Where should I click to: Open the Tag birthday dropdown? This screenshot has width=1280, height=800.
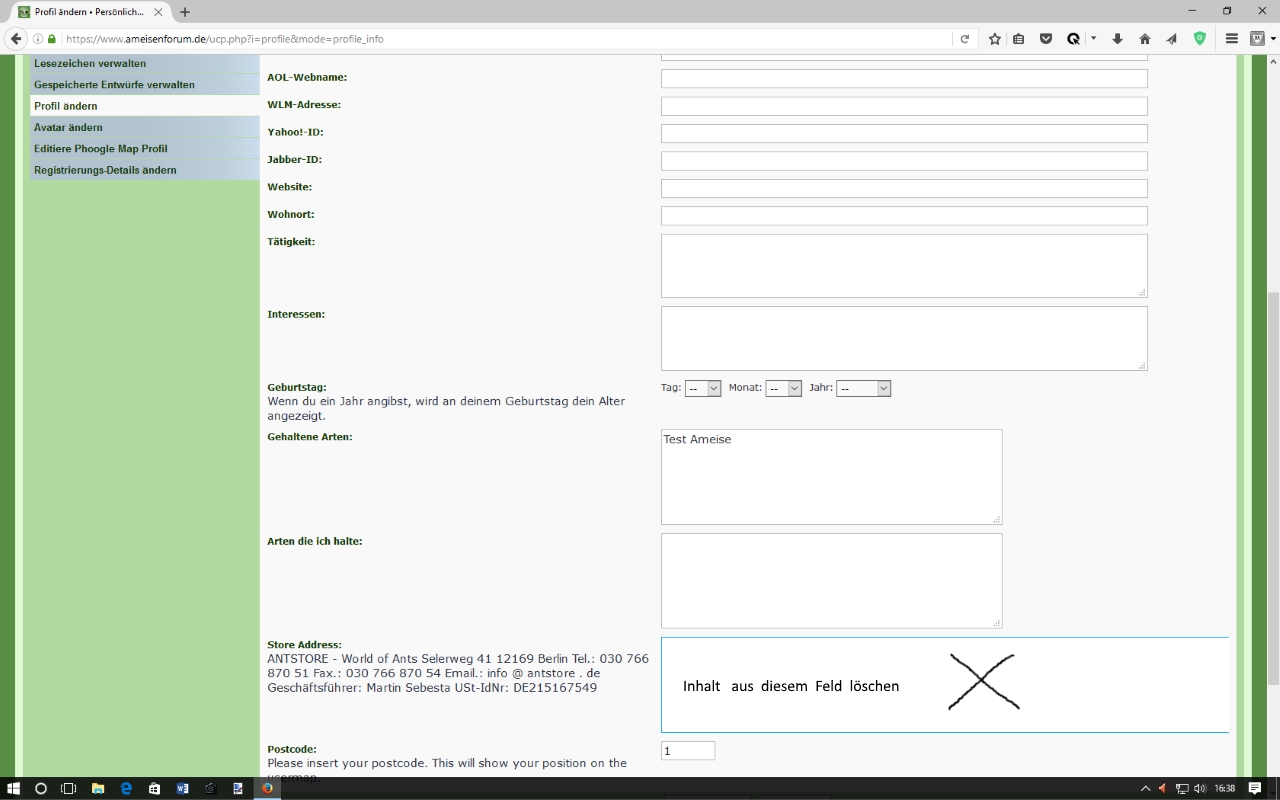pyautogui.click(x=702, y=388)
